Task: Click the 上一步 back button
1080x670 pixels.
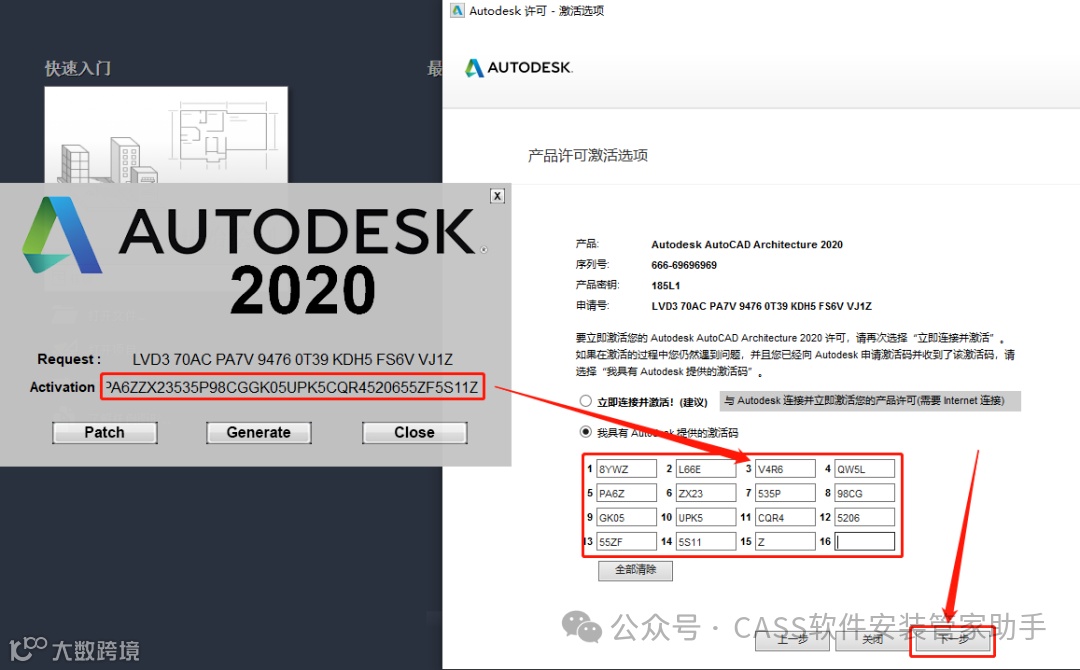Action: coord(793,640)
